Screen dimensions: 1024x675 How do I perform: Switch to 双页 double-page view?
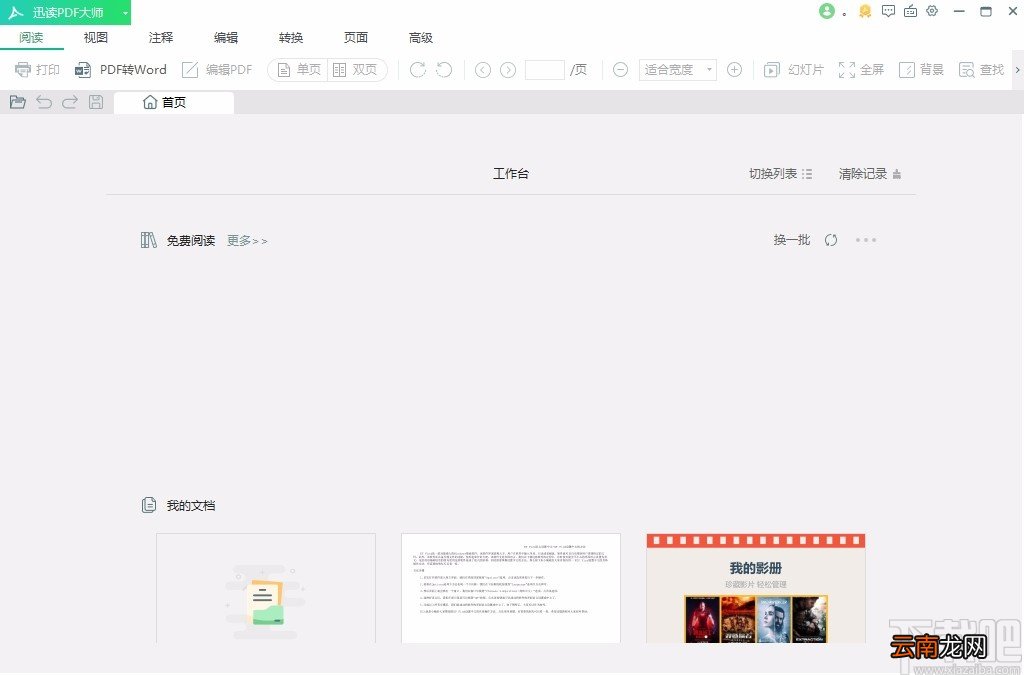355,69
